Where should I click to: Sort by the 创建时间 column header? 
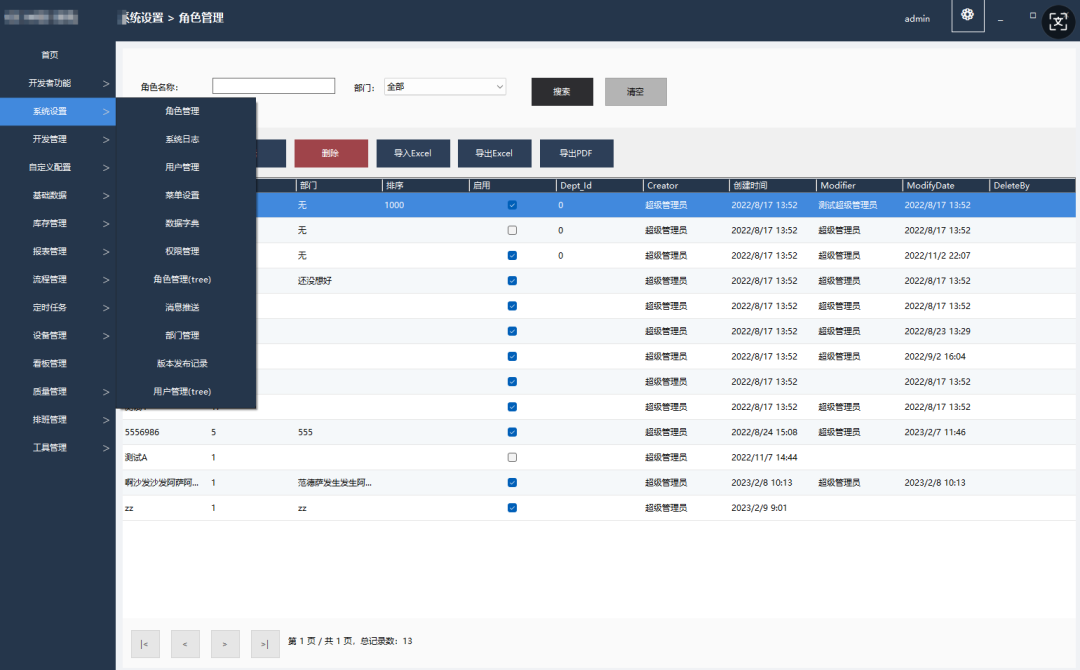tap(772, 185)
